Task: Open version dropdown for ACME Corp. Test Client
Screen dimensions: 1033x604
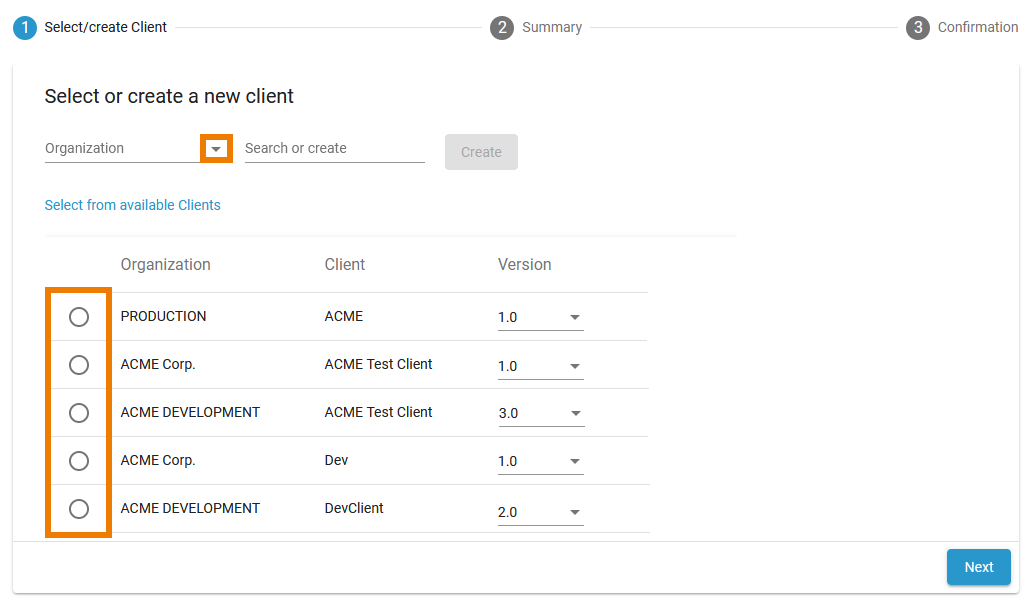Action: tap(575, 367)
